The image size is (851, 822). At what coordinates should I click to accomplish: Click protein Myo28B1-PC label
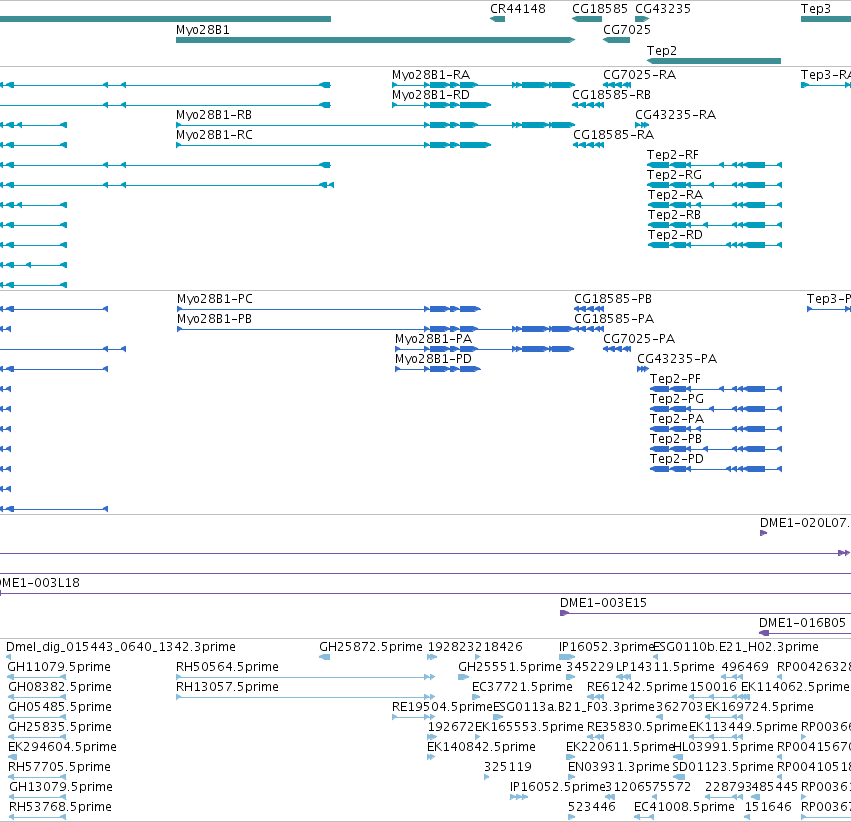click(214, 300)
